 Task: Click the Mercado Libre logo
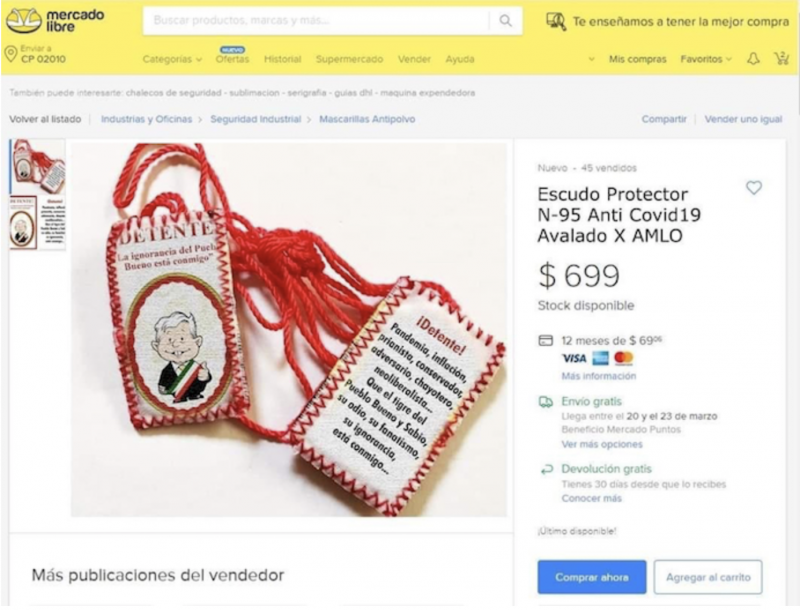tap(55, 21)
